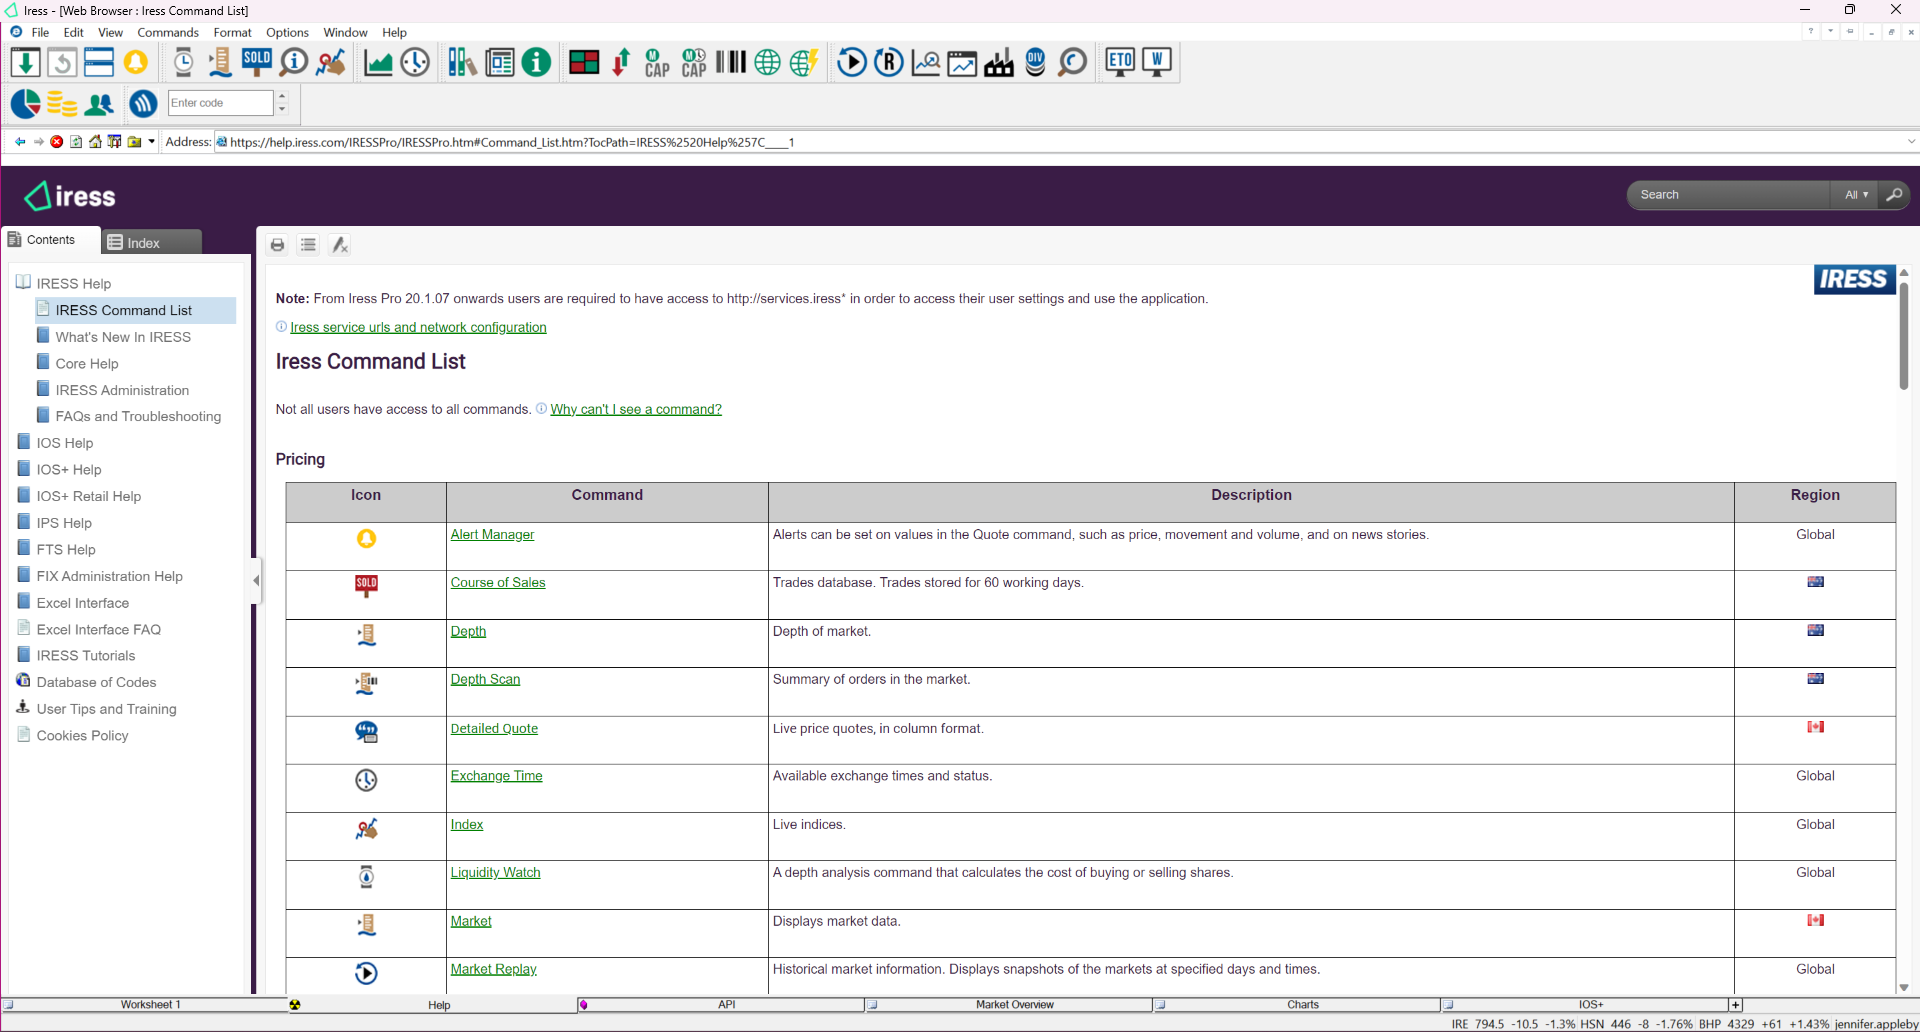Switch to the Index tab
Image resolution: width=1920 pixels, height=1032 pixels.
coord(151,242)
